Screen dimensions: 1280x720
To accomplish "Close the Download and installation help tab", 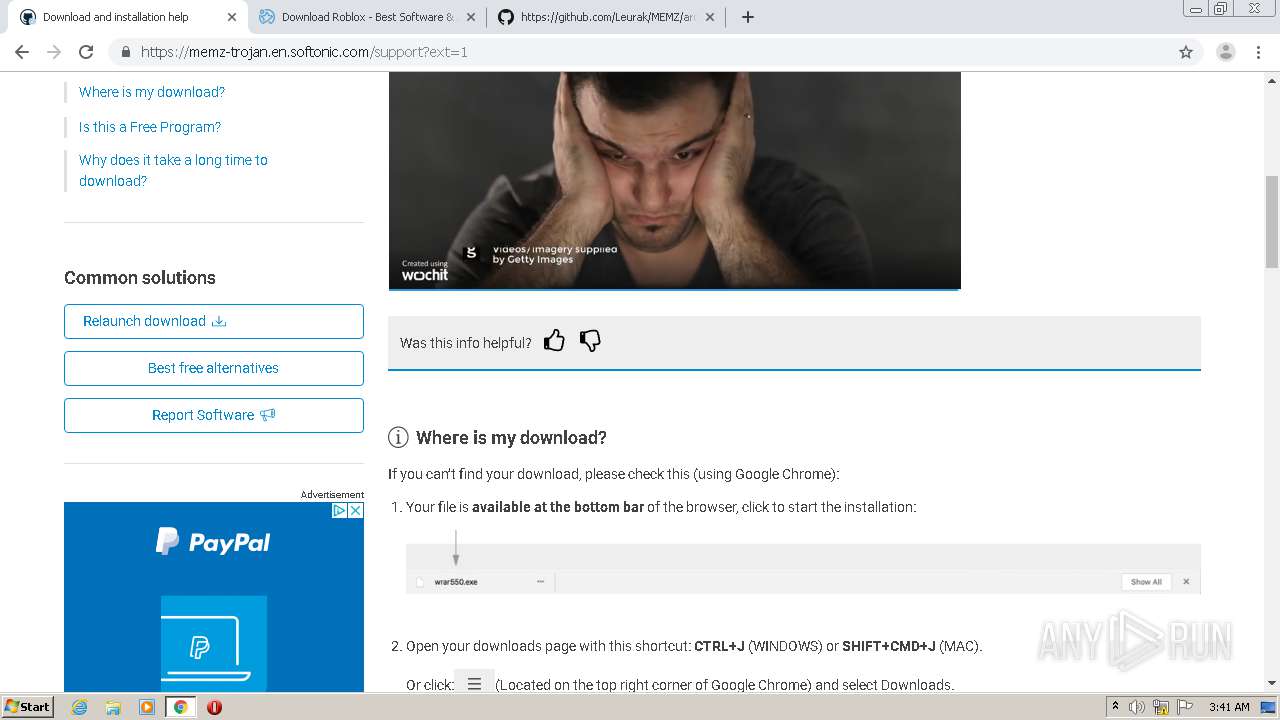I will coord(232,17).
